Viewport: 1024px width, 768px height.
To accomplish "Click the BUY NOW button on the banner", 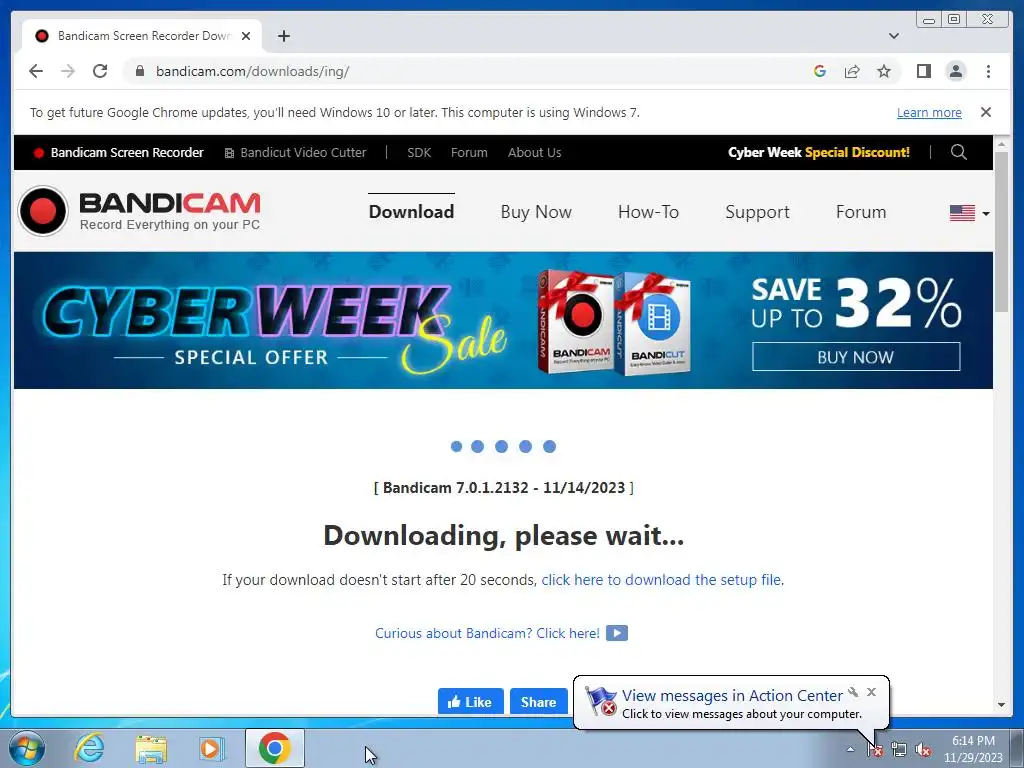I will (x=856, y=357).
